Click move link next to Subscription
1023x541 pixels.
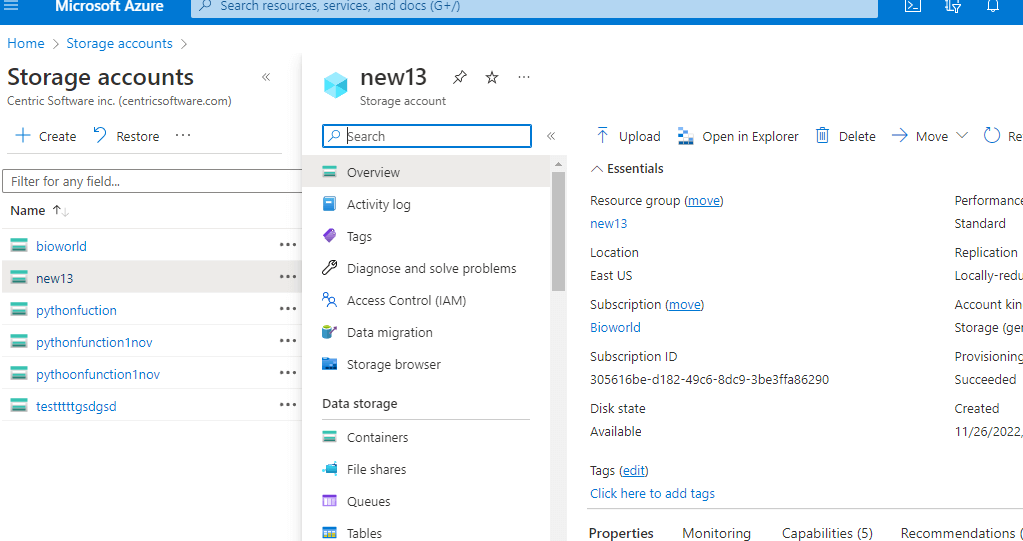684,304
